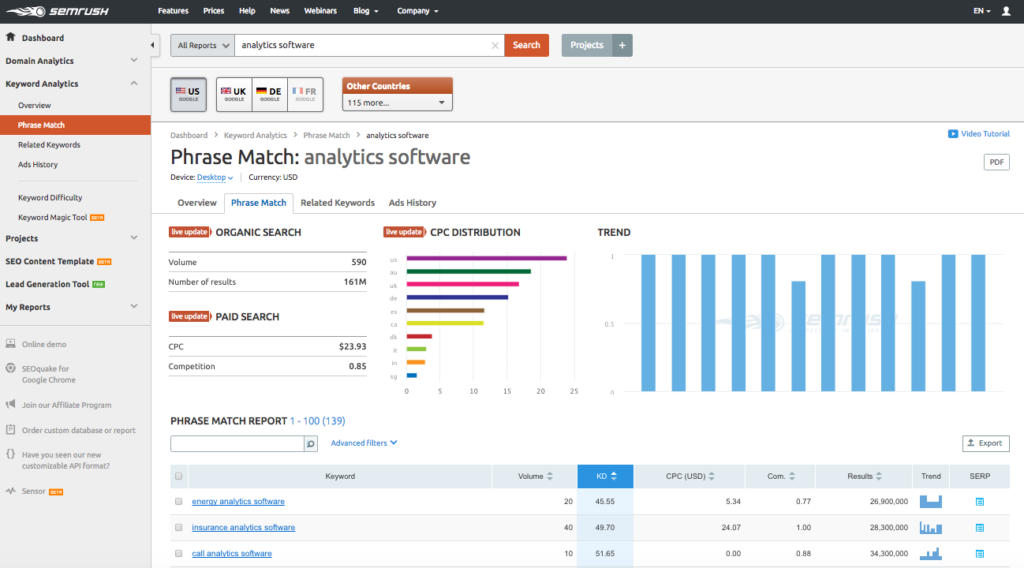Click the first blue Trend chart bar
Viewport: 1024px width, 568px height.
coord(648,323)
